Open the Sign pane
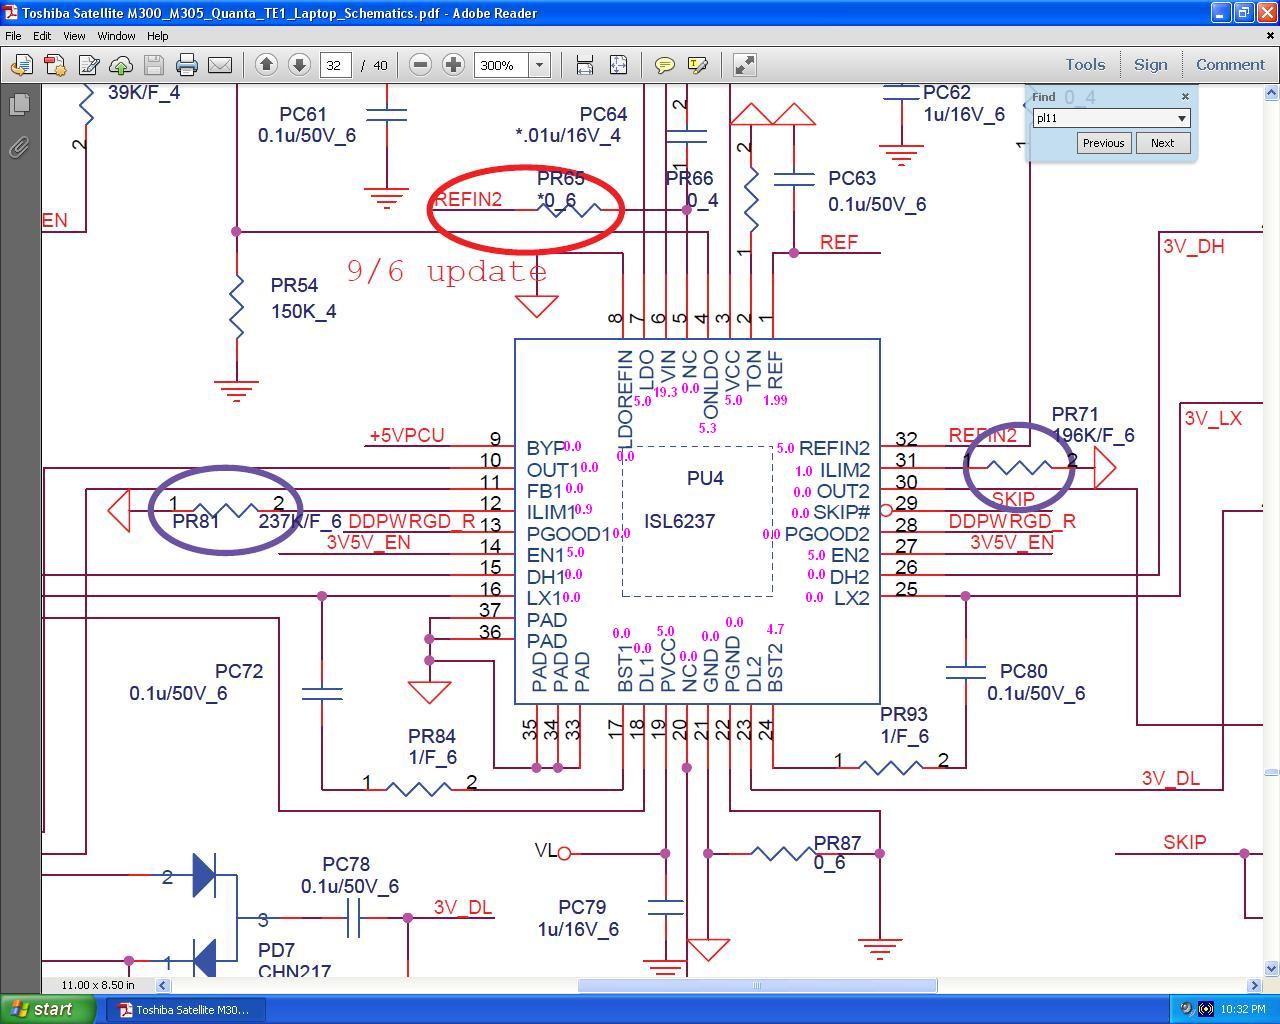 1150,64
